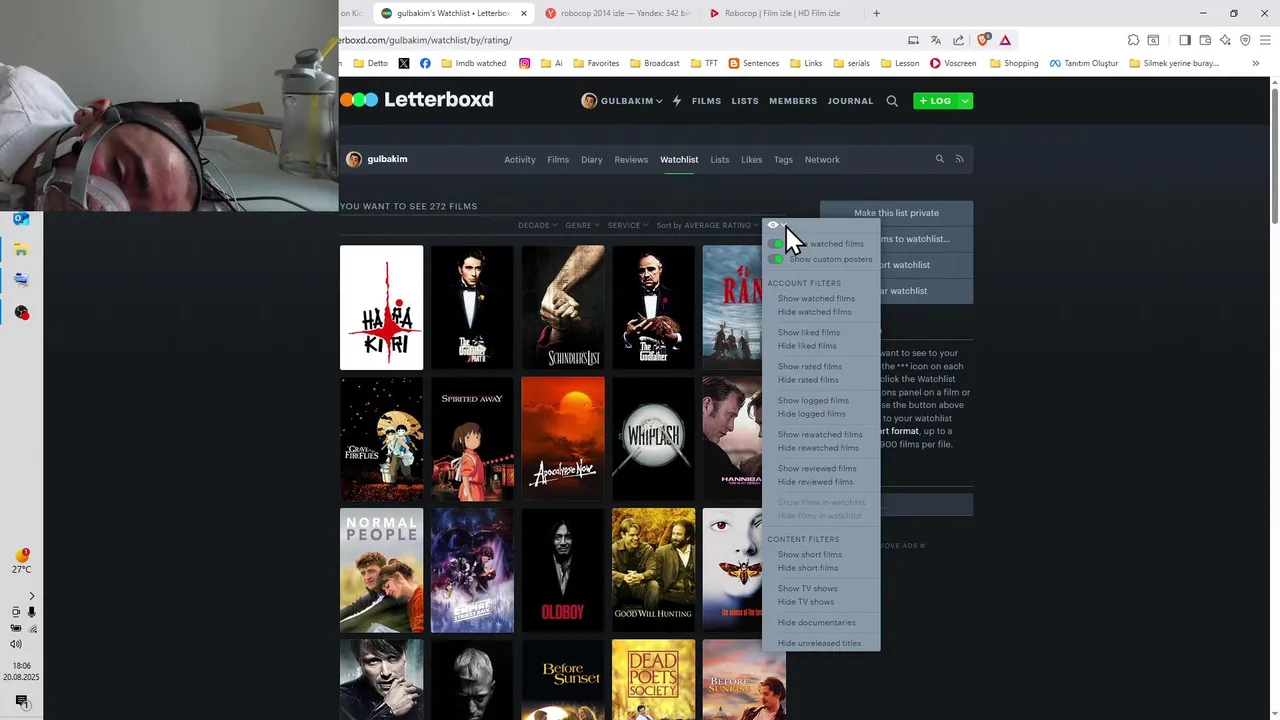Open the lightning bolt activity icon

677,101
